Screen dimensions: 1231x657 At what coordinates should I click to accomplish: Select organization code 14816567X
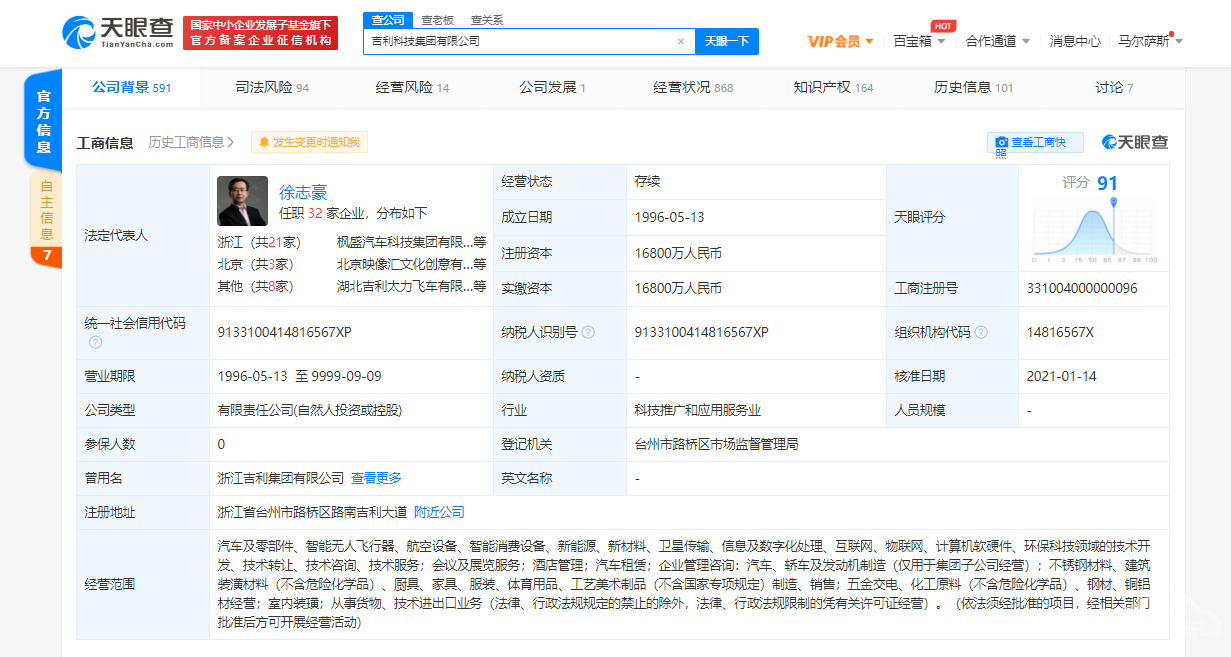point(1060,332)
